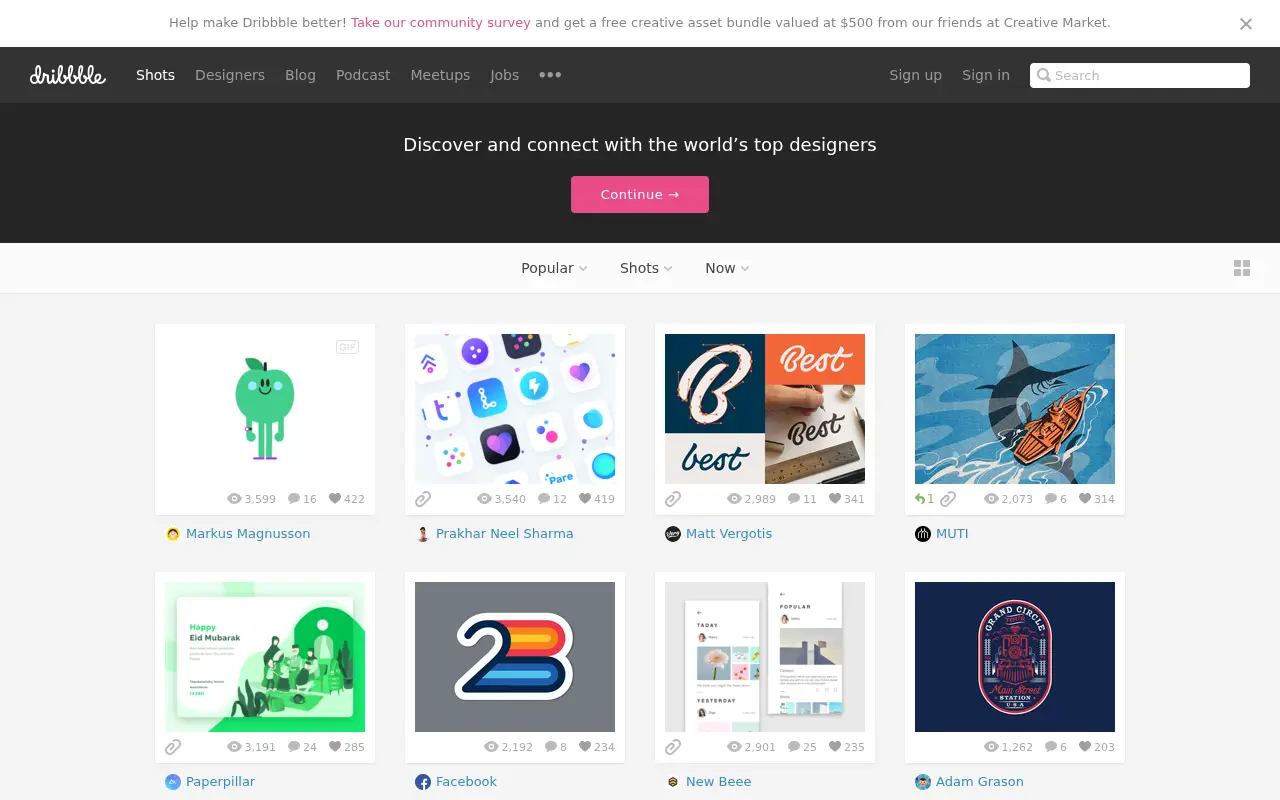Viewport: 1280px width, 800px height.
Task: Click the attachment icon on New Beee shot
Action: (673, 747)
